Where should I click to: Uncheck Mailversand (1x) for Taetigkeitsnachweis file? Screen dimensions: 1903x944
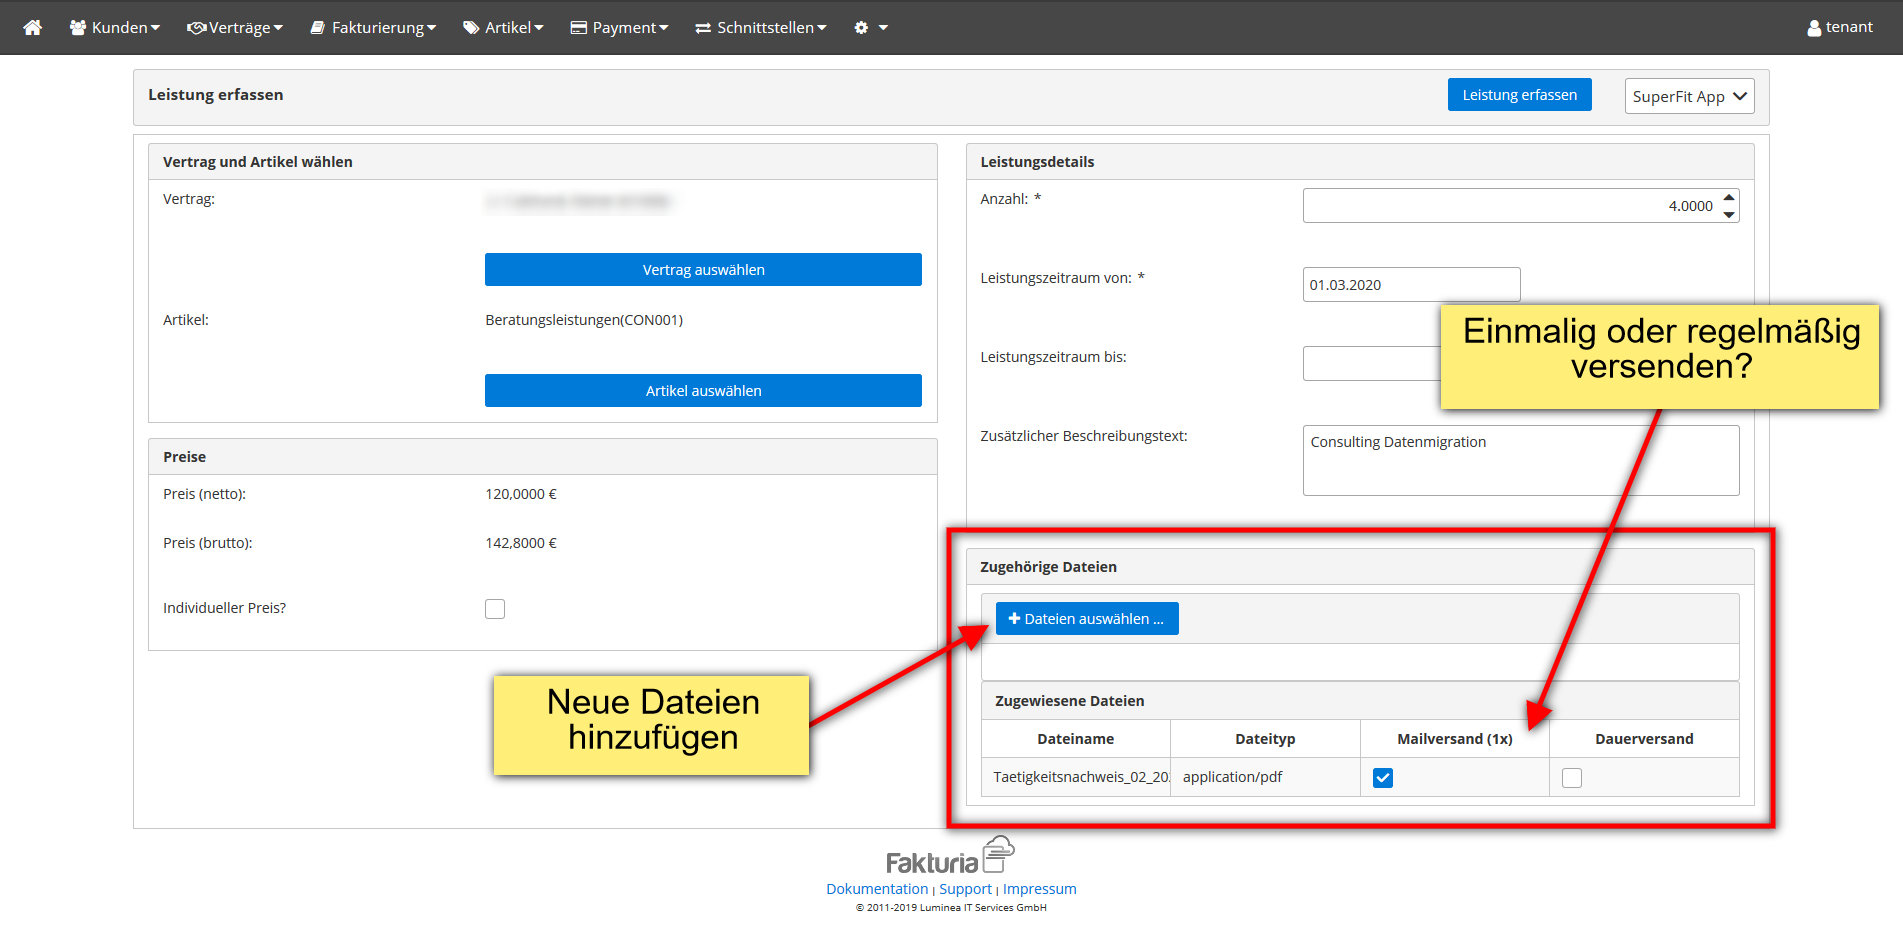[1383, 778]
